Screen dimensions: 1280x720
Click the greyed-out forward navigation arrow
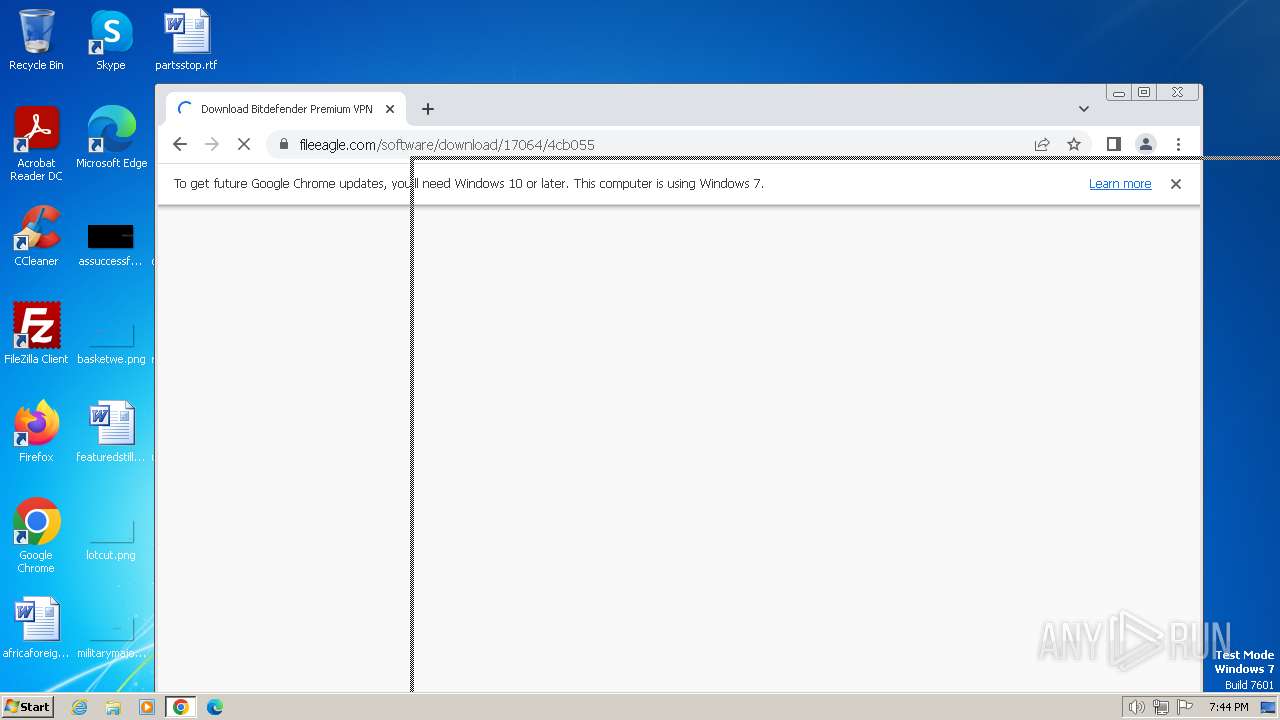[211, 144]
